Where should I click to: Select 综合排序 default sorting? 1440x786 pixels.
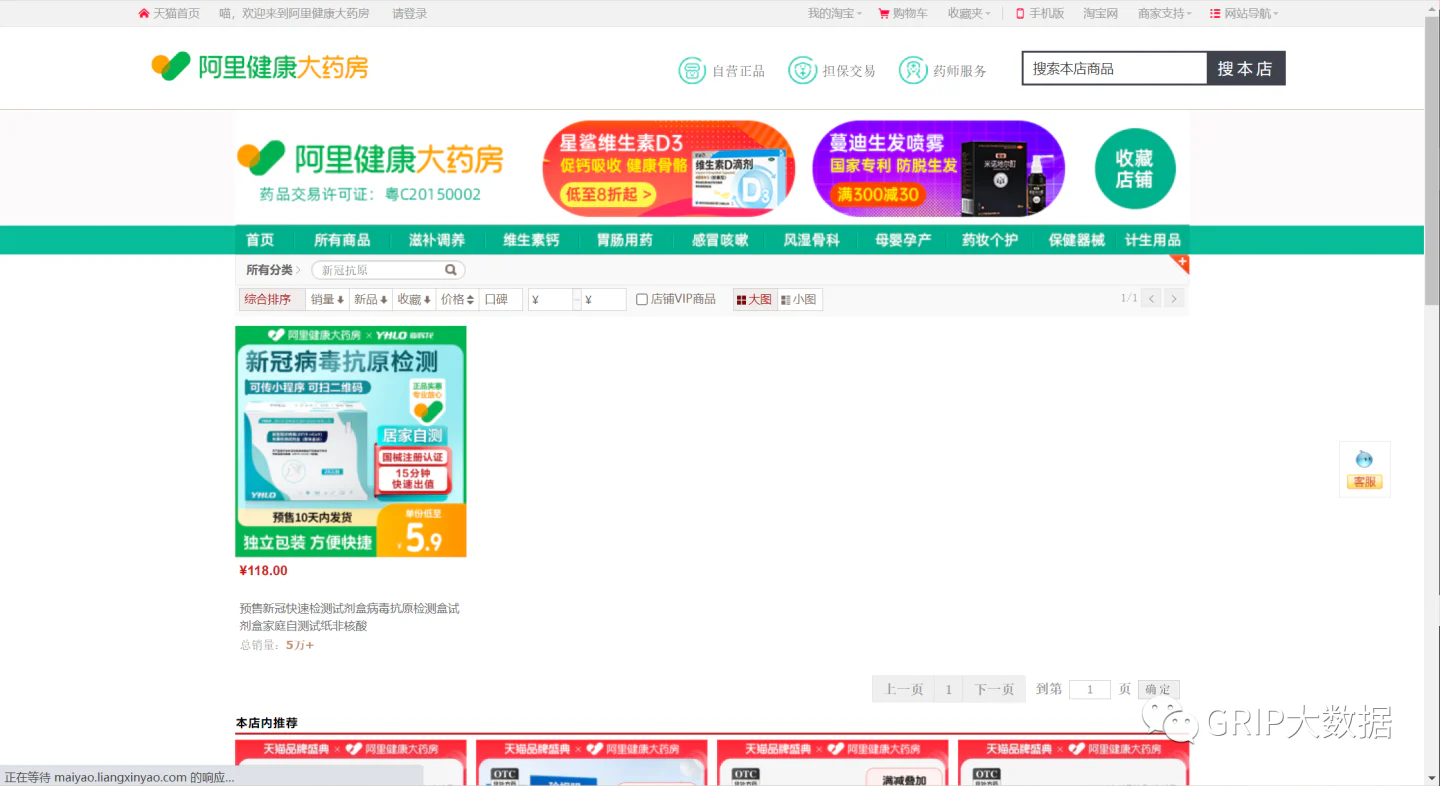272,299
